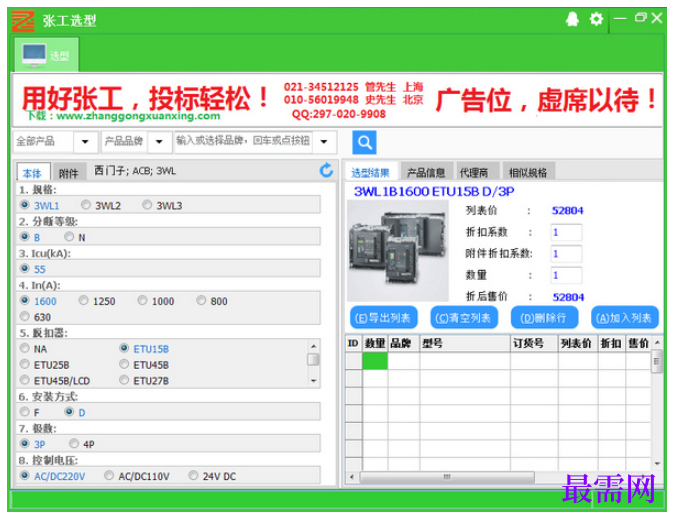The height and width of the screenshot is (520, 674).
Task: Click the table scroll-left arrow
Action: [x=352, y=477]
